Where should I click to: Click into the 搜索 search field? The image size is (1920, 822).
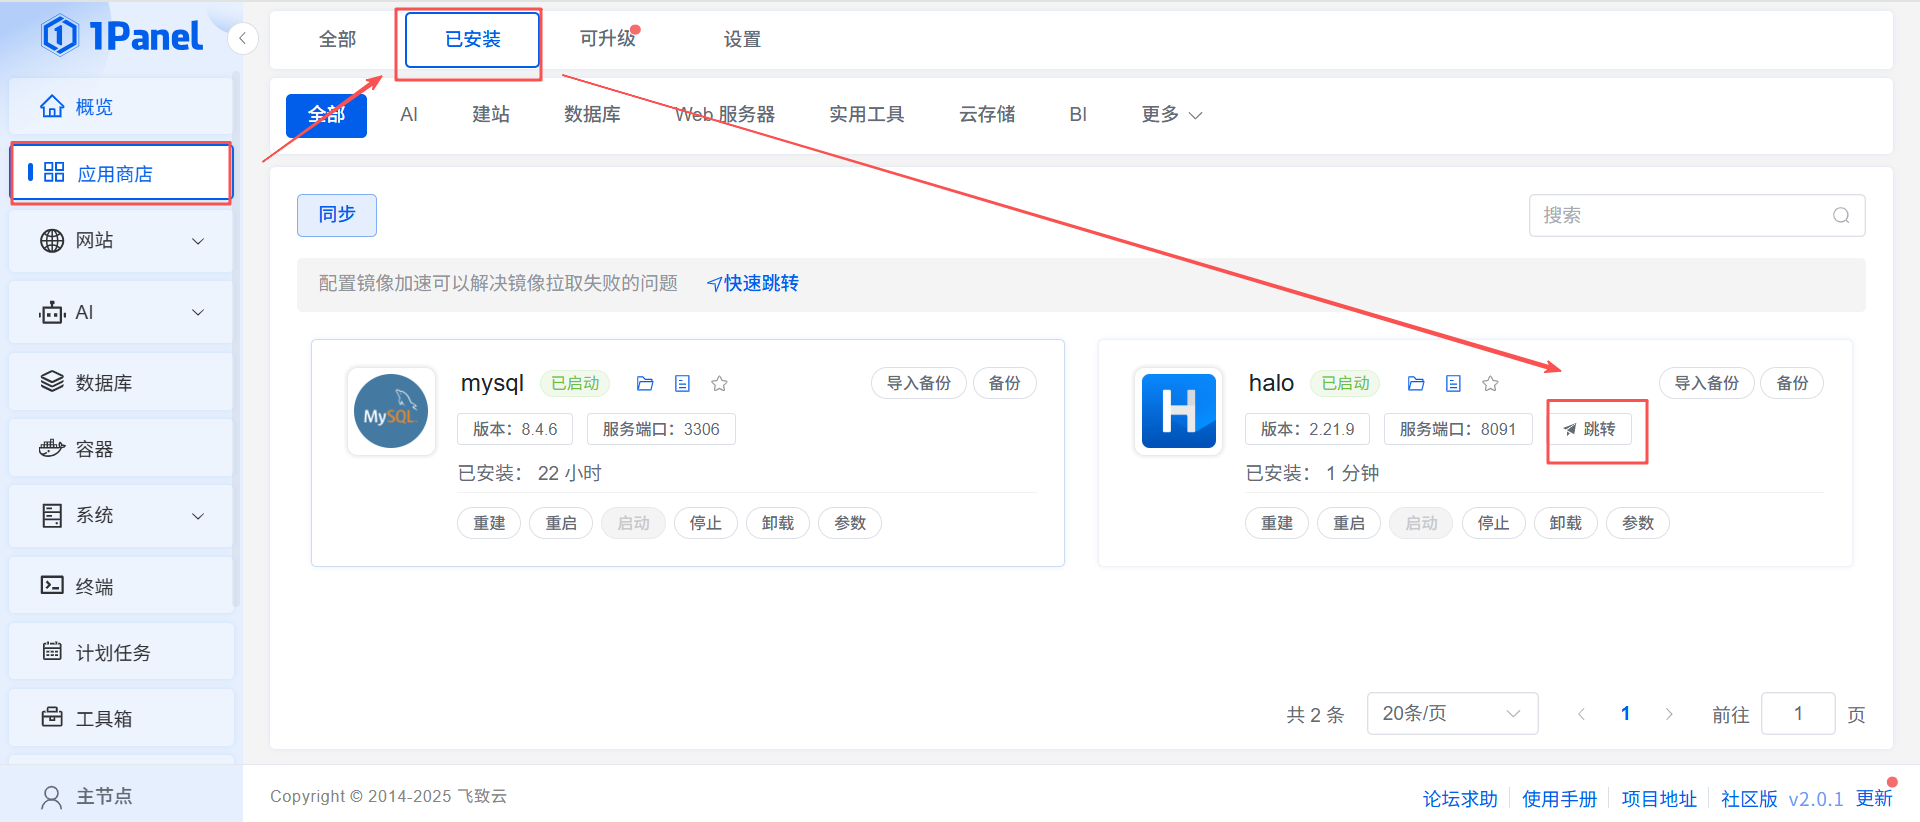point(1680,216)
